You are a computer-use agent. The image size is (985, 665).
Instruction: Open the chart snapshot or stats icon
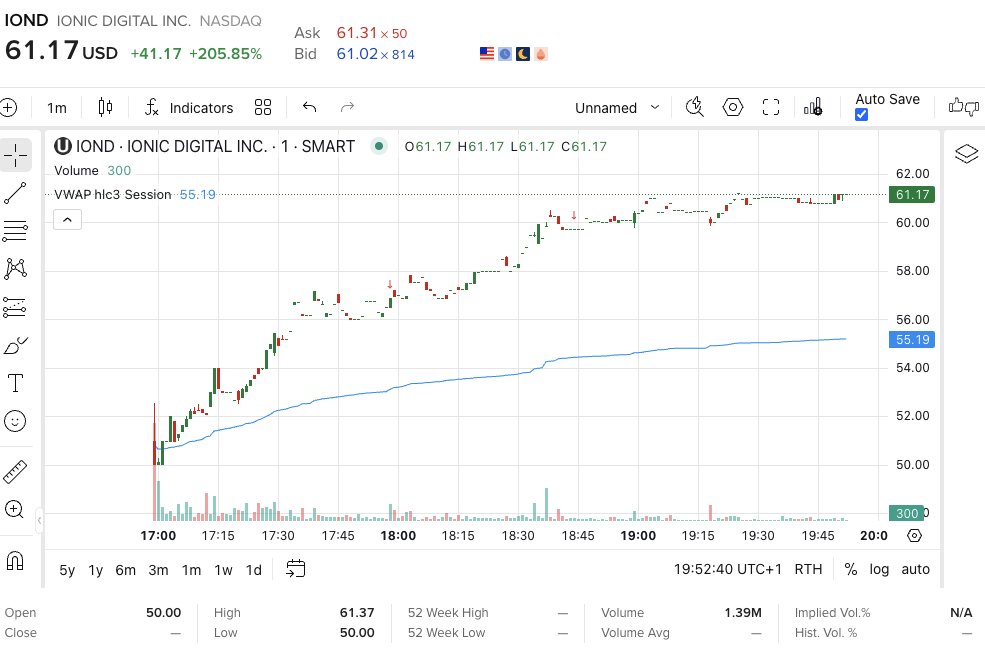coord(814,107)
